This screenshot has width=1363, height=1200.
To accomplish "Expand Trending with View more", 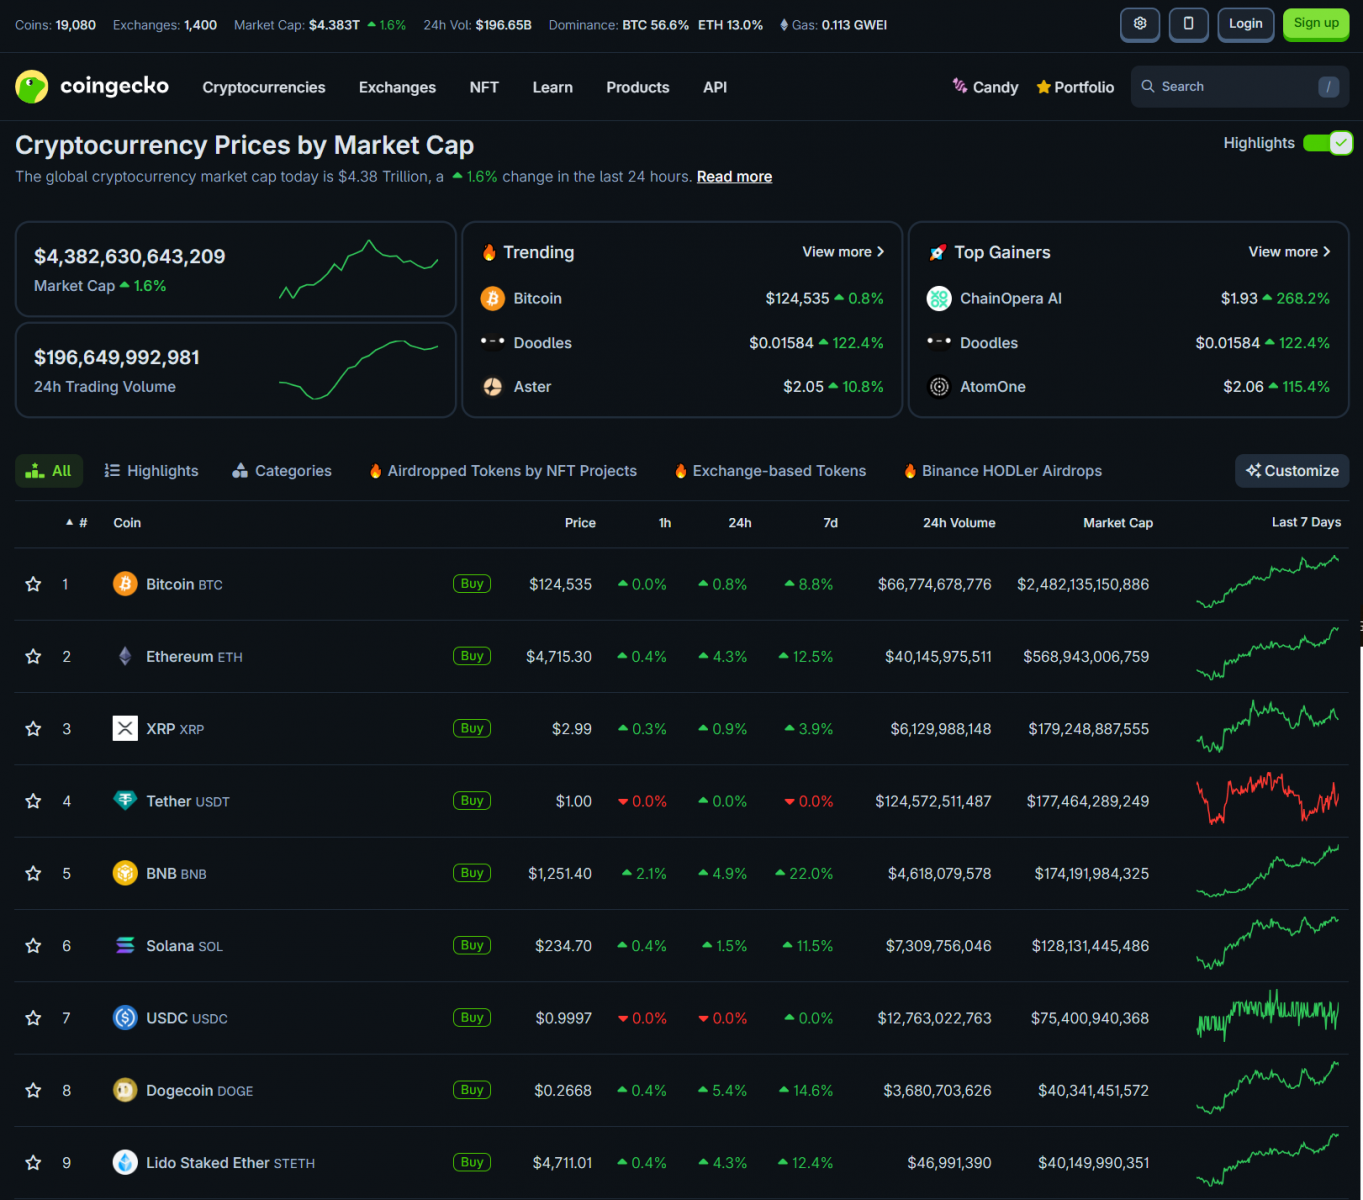I will [x=843, y=252].
